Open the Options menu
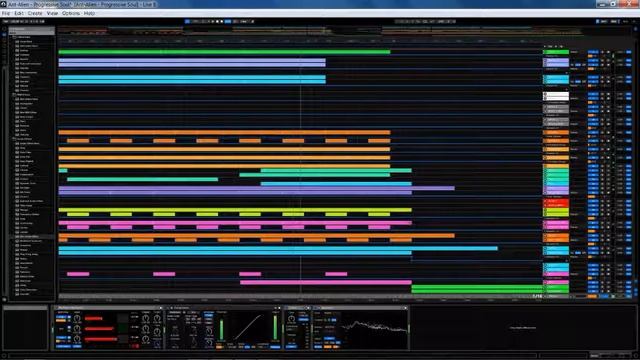Viewport: 640px width, 360px height. 71,13
